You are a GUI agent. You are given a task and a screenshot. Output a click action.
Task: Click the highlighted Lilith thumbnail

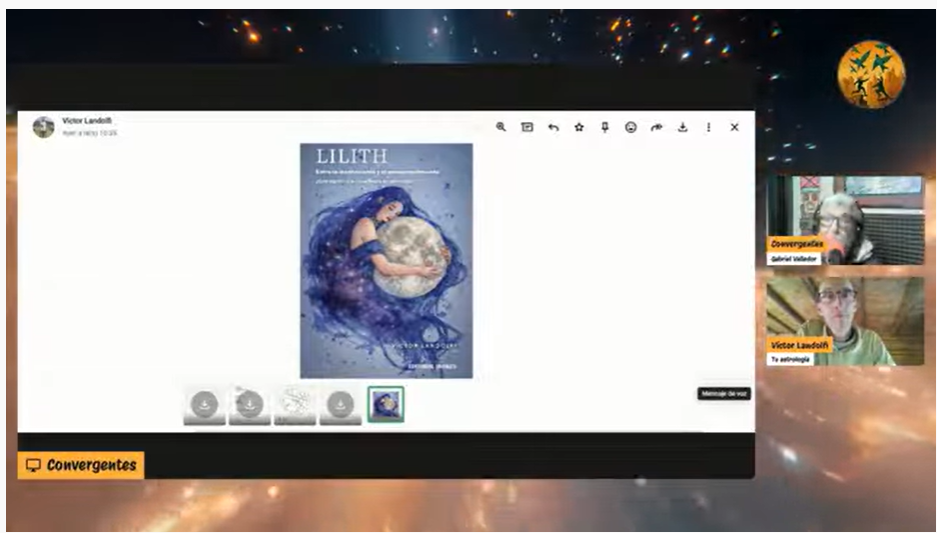click(x=385, y=404)
